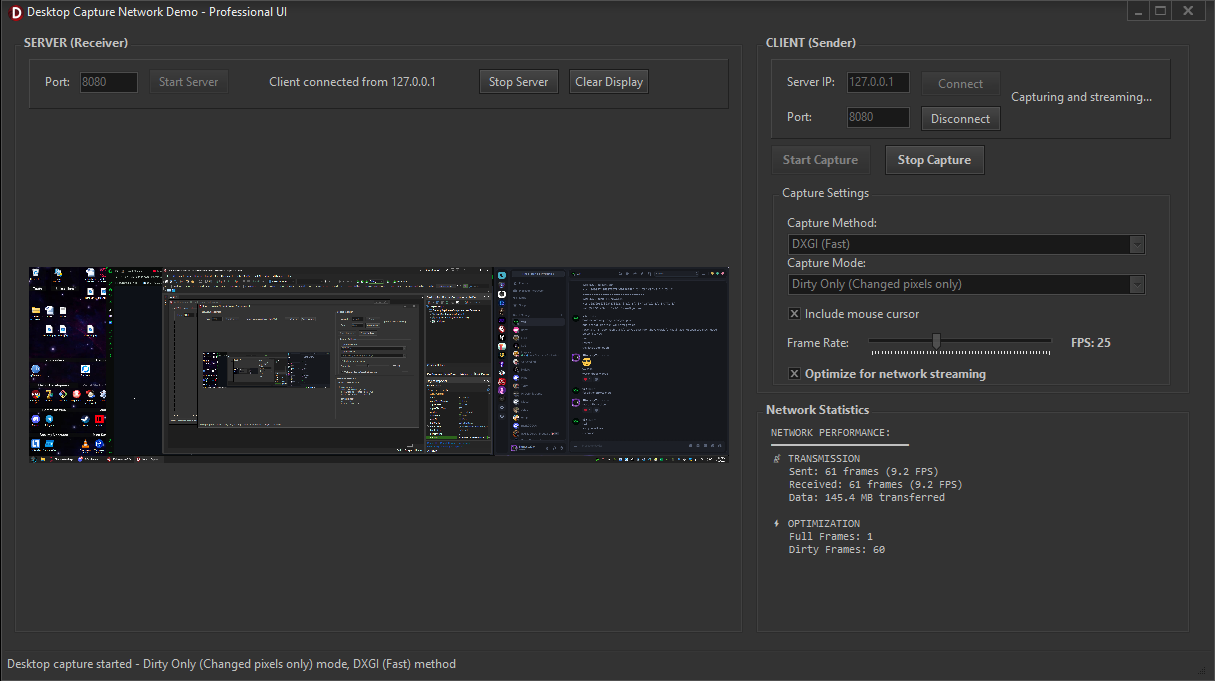Click the transmission icon in Network Statistics
The width and height of the screenshot is (1215, 681).
[777, 459]
